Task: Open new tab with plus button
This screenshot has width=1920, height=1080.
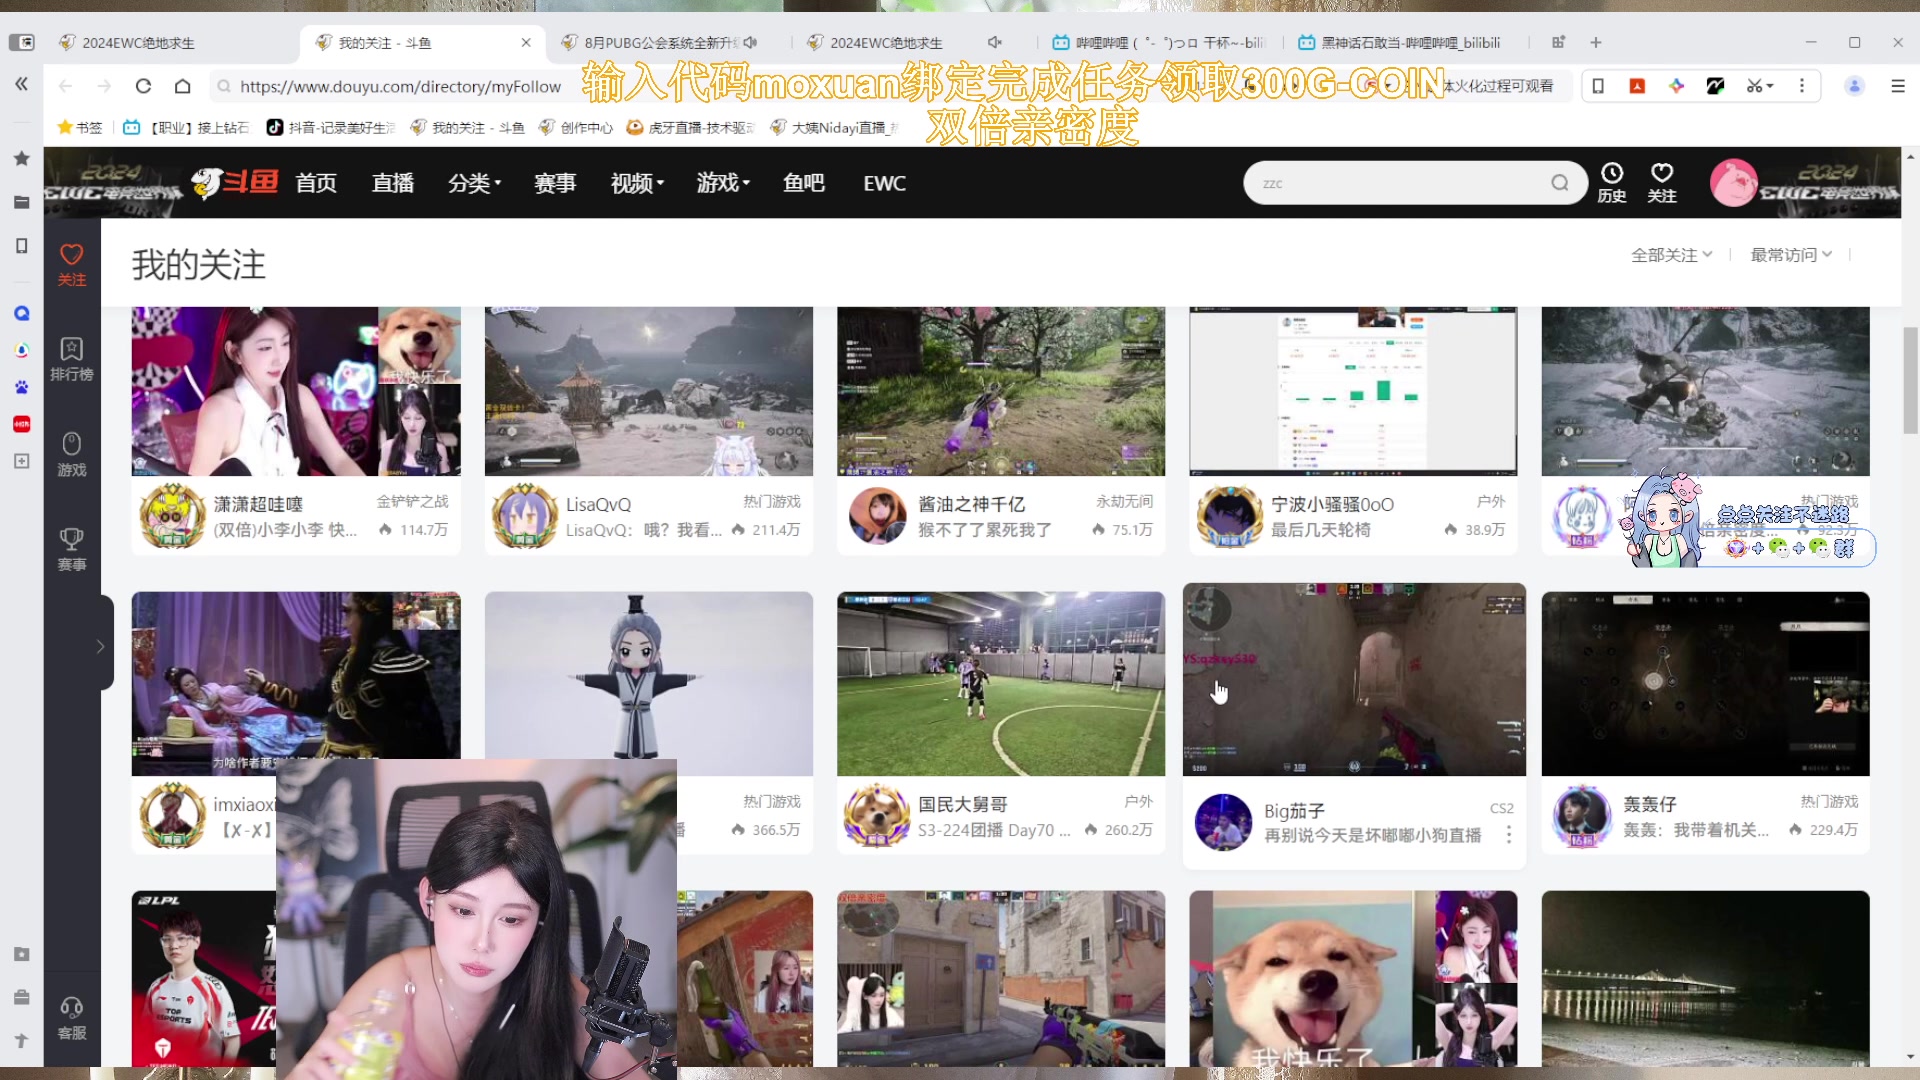Action: [x=1596, y=42]
